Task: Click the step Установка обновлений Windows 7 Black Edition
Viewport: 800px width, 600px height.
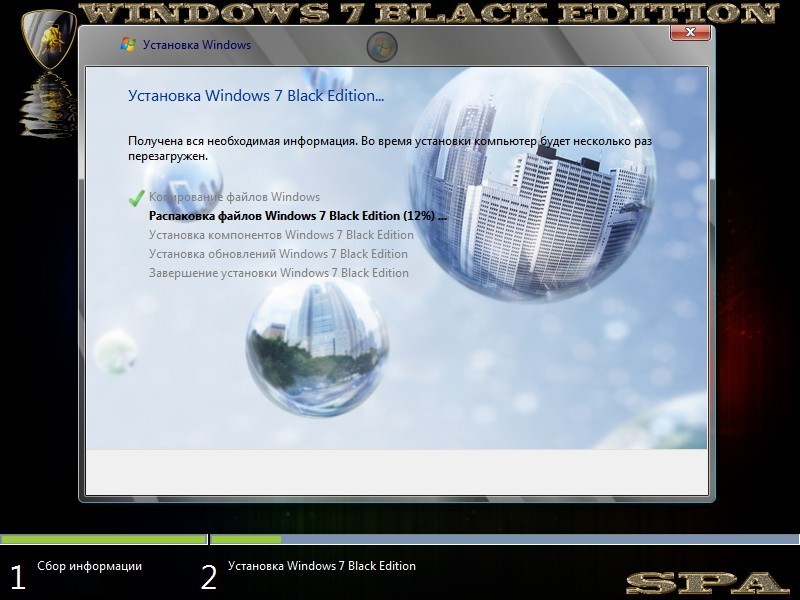Action: 278,254
